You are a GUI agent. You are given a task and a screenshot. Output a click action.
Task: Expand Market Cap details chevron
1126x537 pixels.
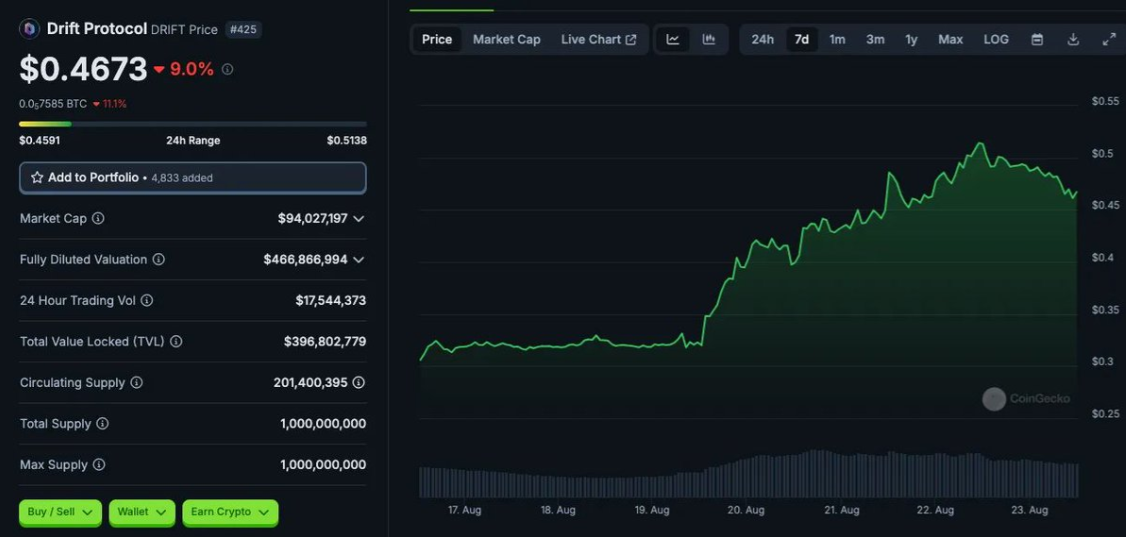click(x=359, y=218)
